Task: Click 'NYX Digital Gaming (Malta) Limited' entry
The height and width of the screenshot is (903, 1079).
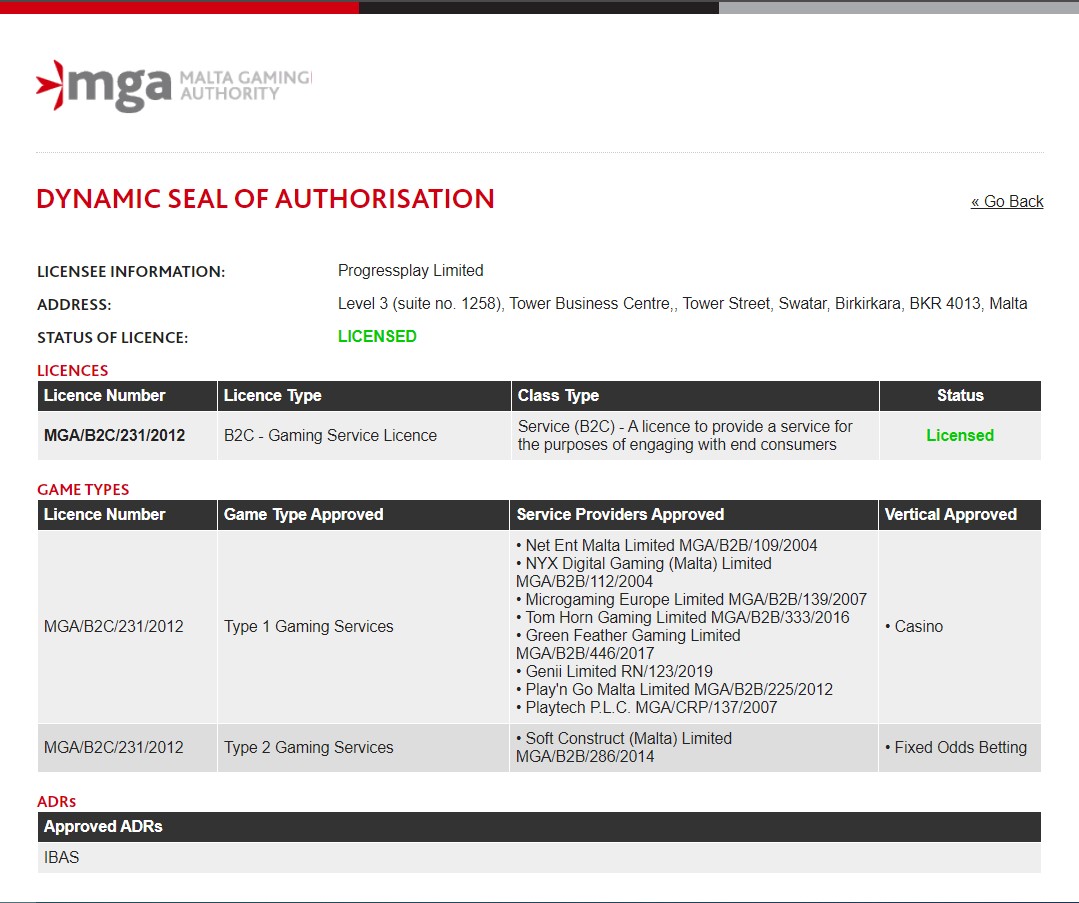Action: 643,573
